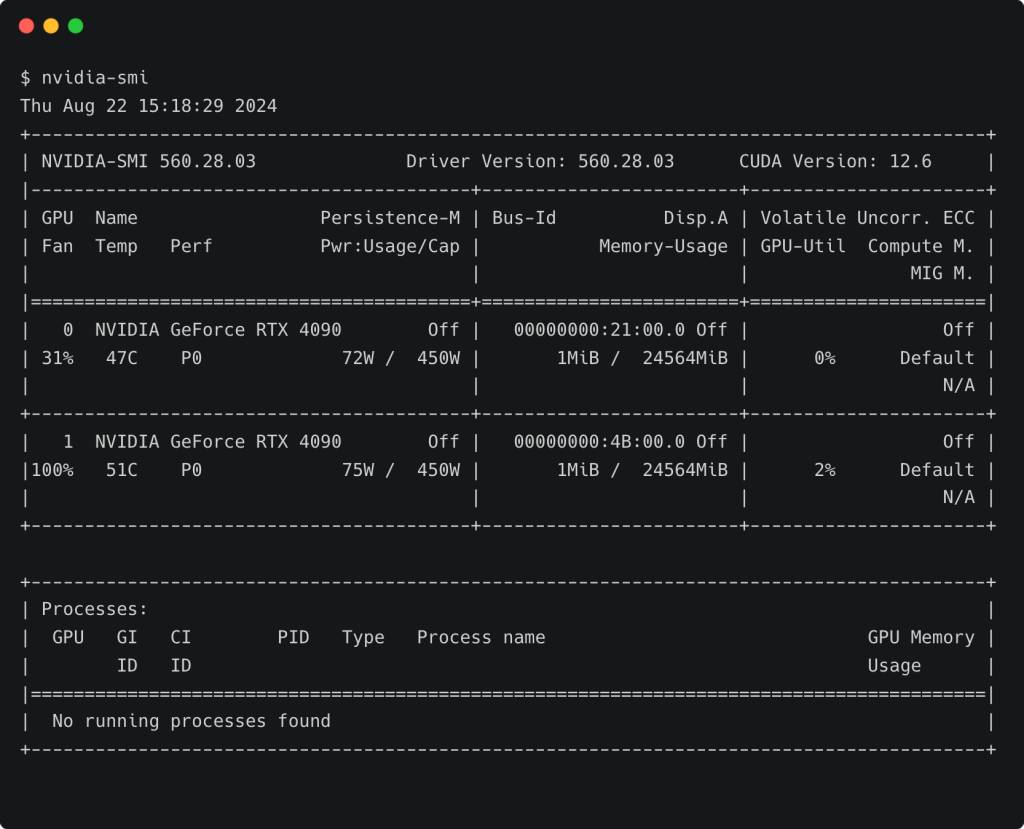1024x829 pixels.
Task: Click the "MIG M." header
Action: tap(942, 273)
